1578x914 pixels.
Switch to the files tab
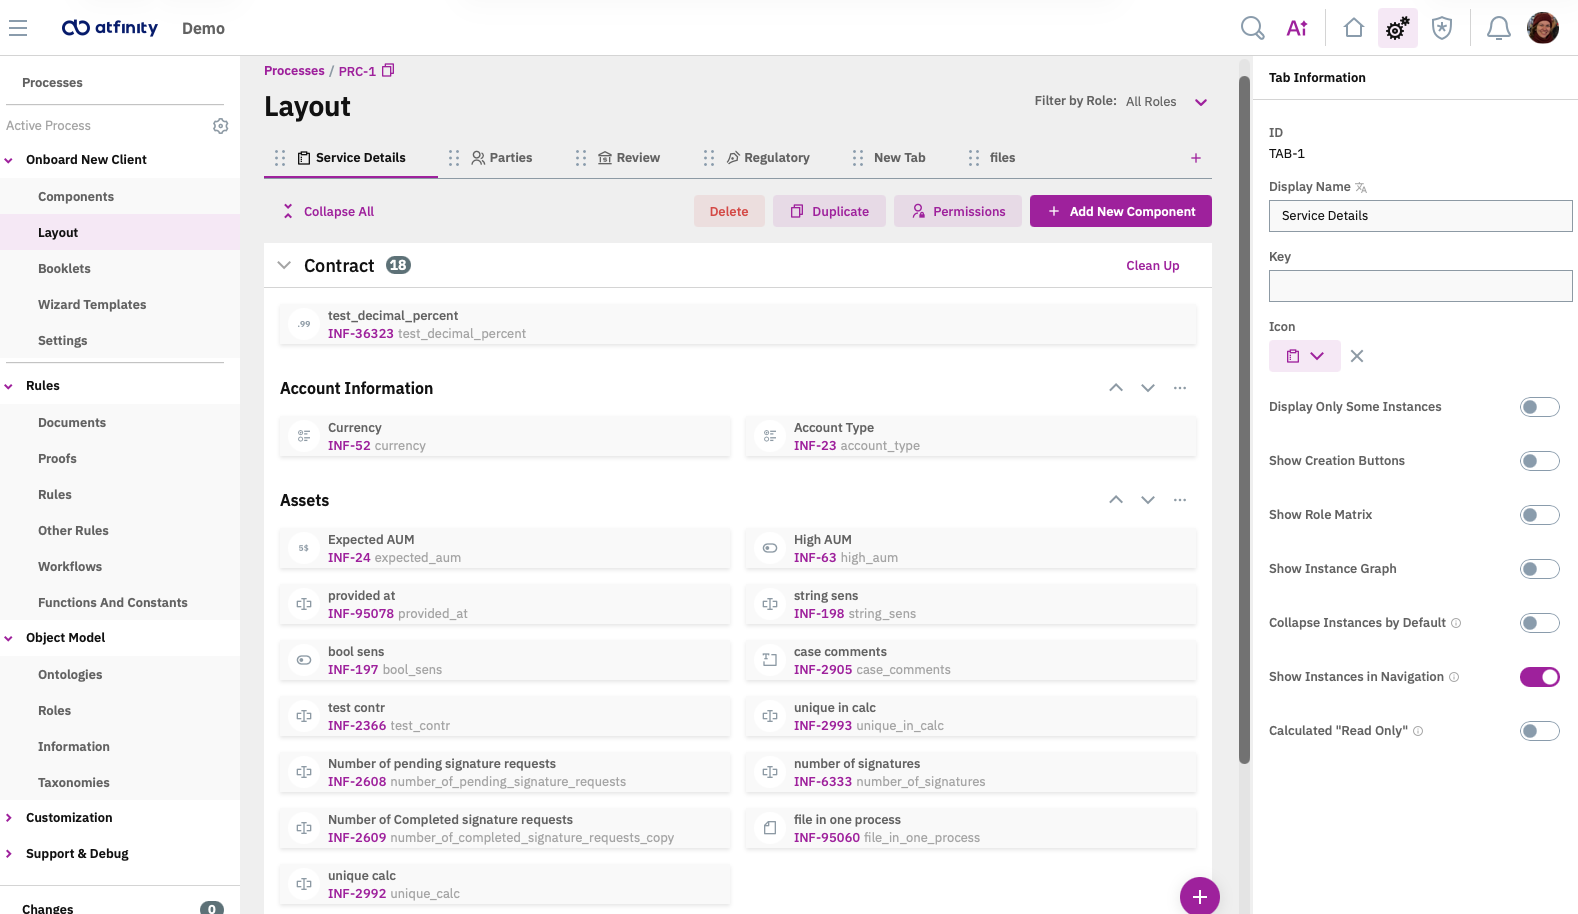click(x=1002, y=158)
